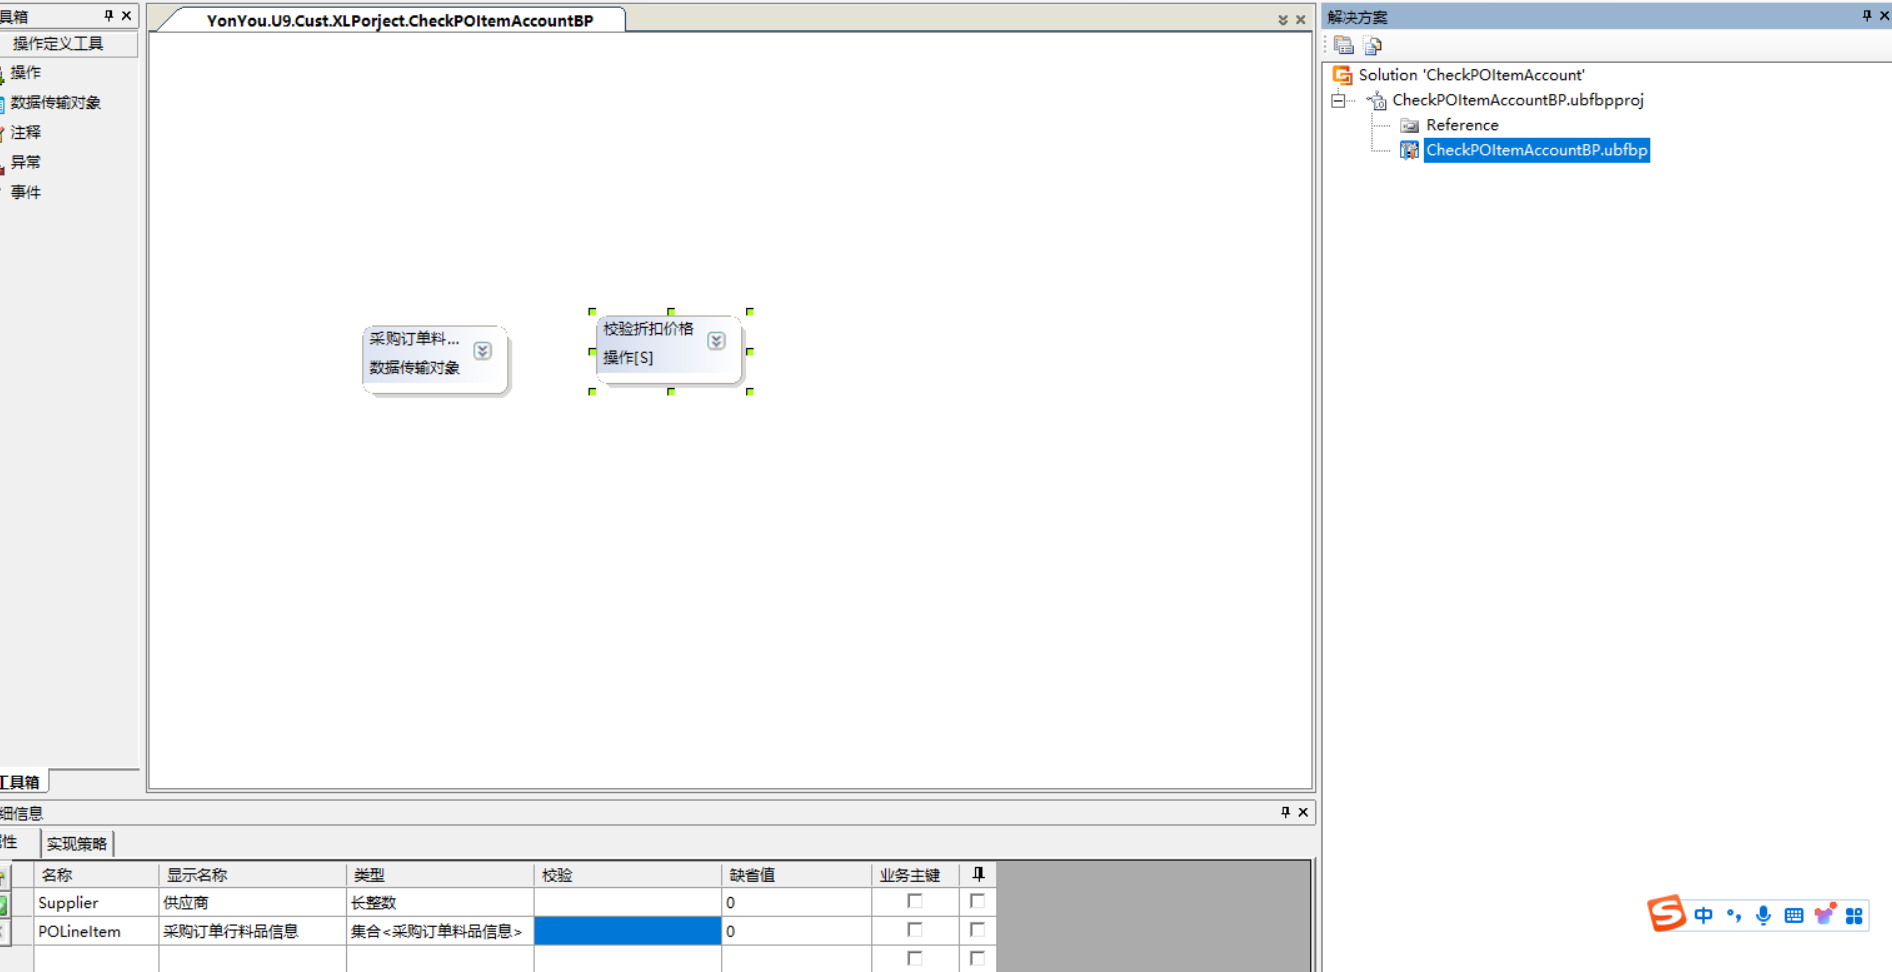Close the toolbox panel
Screen dimensions: 1892x972
pos(126,16)
